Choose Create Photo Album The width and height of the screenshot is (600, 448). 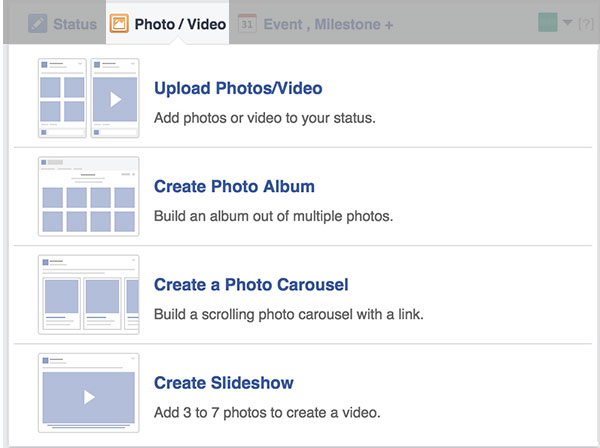point(234,187)
